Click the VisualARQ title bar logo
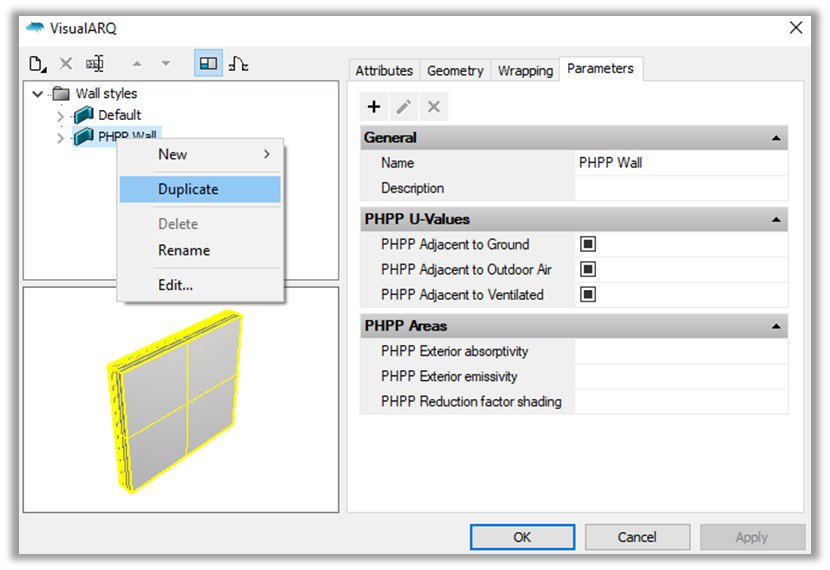830x570 pixels. click(35, 28)
